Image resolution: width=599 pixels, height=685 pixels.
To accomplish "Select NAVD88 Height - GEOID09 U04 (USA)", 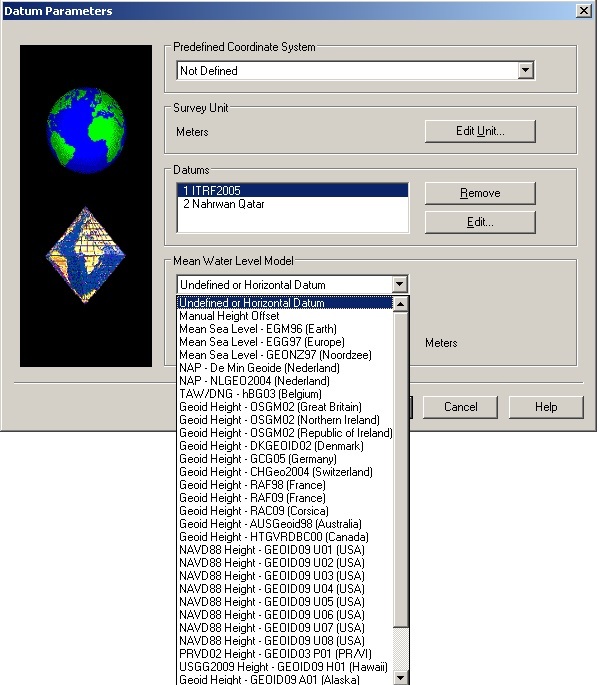I will click(285, 588).
